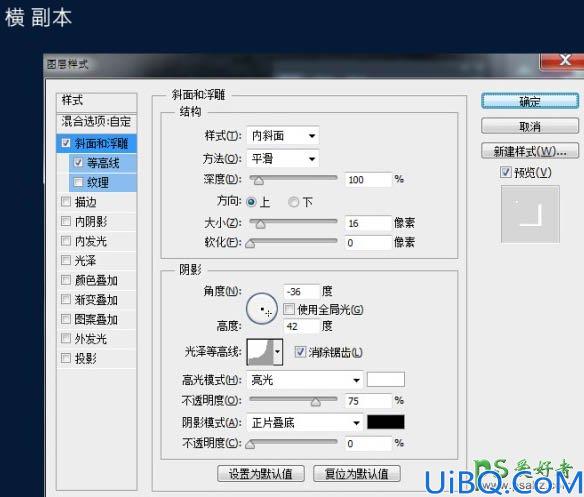Select direction 下 radio button
Screen dimensions: 584x497
(293, 202)
